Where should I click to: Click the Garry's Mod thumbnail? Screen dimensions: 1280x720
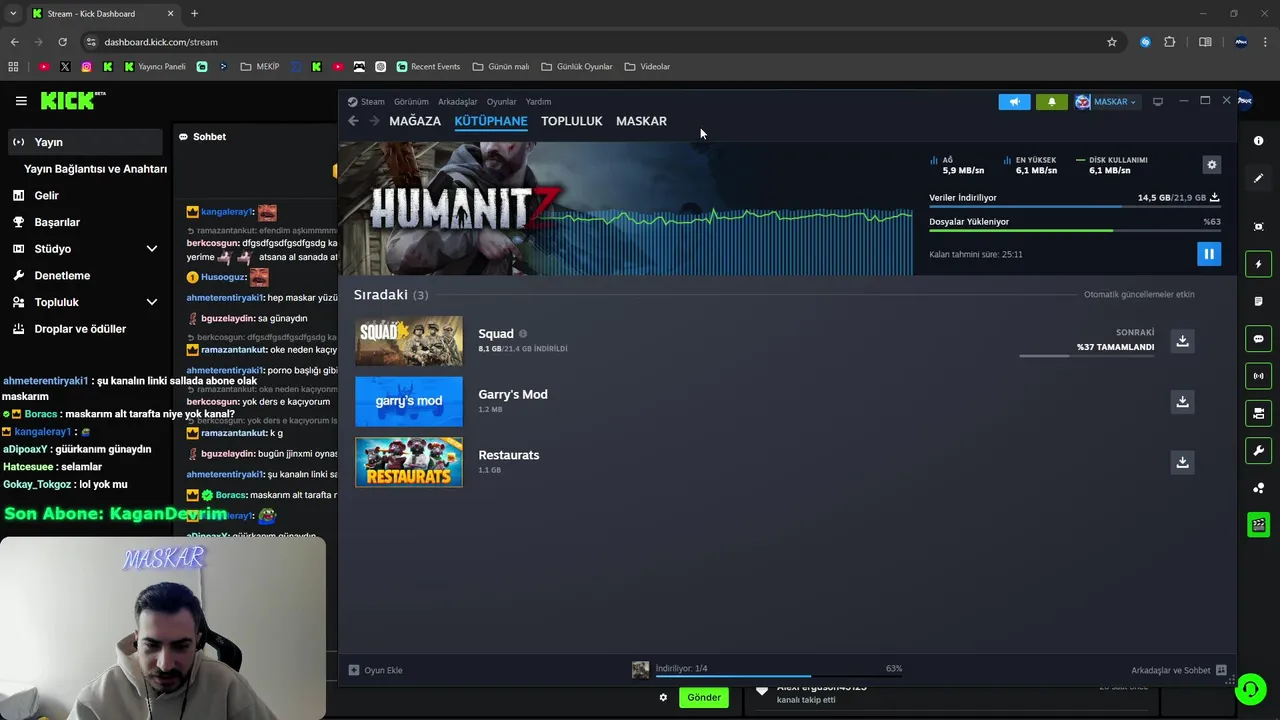409,402
